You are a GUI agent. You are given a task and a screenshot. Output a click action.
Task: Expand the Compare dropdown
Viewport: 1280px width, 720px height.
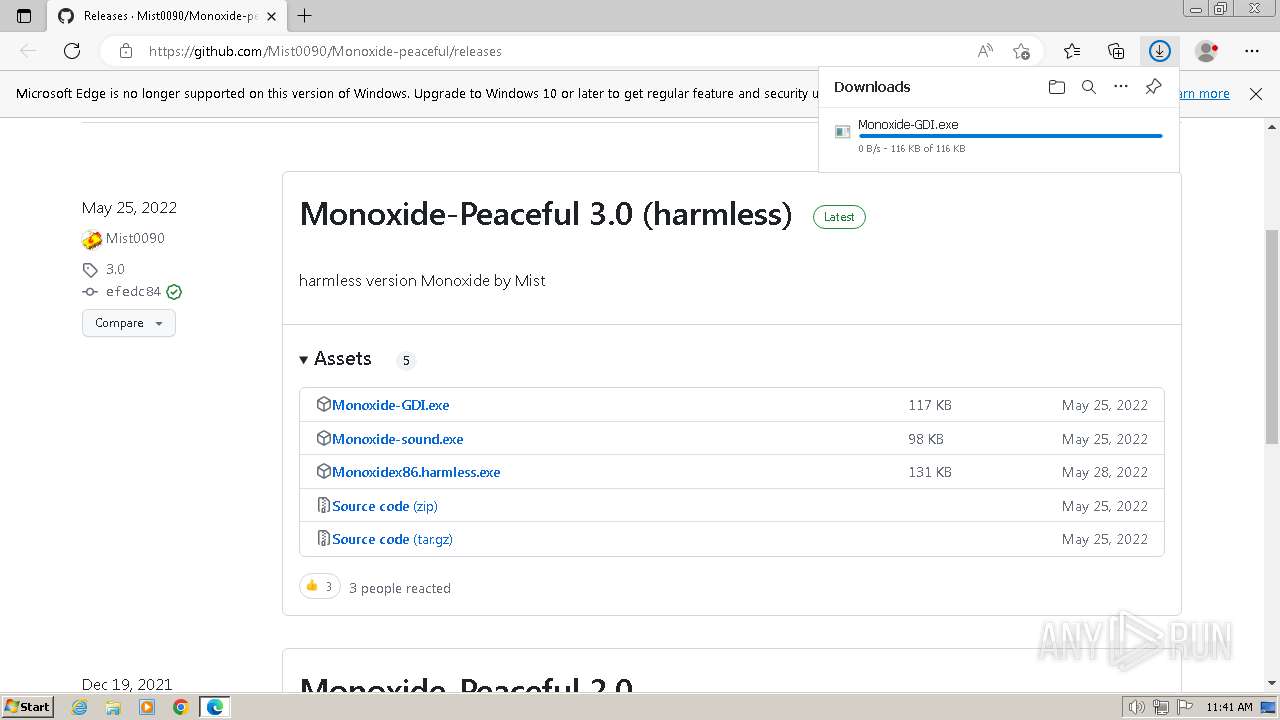click(x=128, y=323)
